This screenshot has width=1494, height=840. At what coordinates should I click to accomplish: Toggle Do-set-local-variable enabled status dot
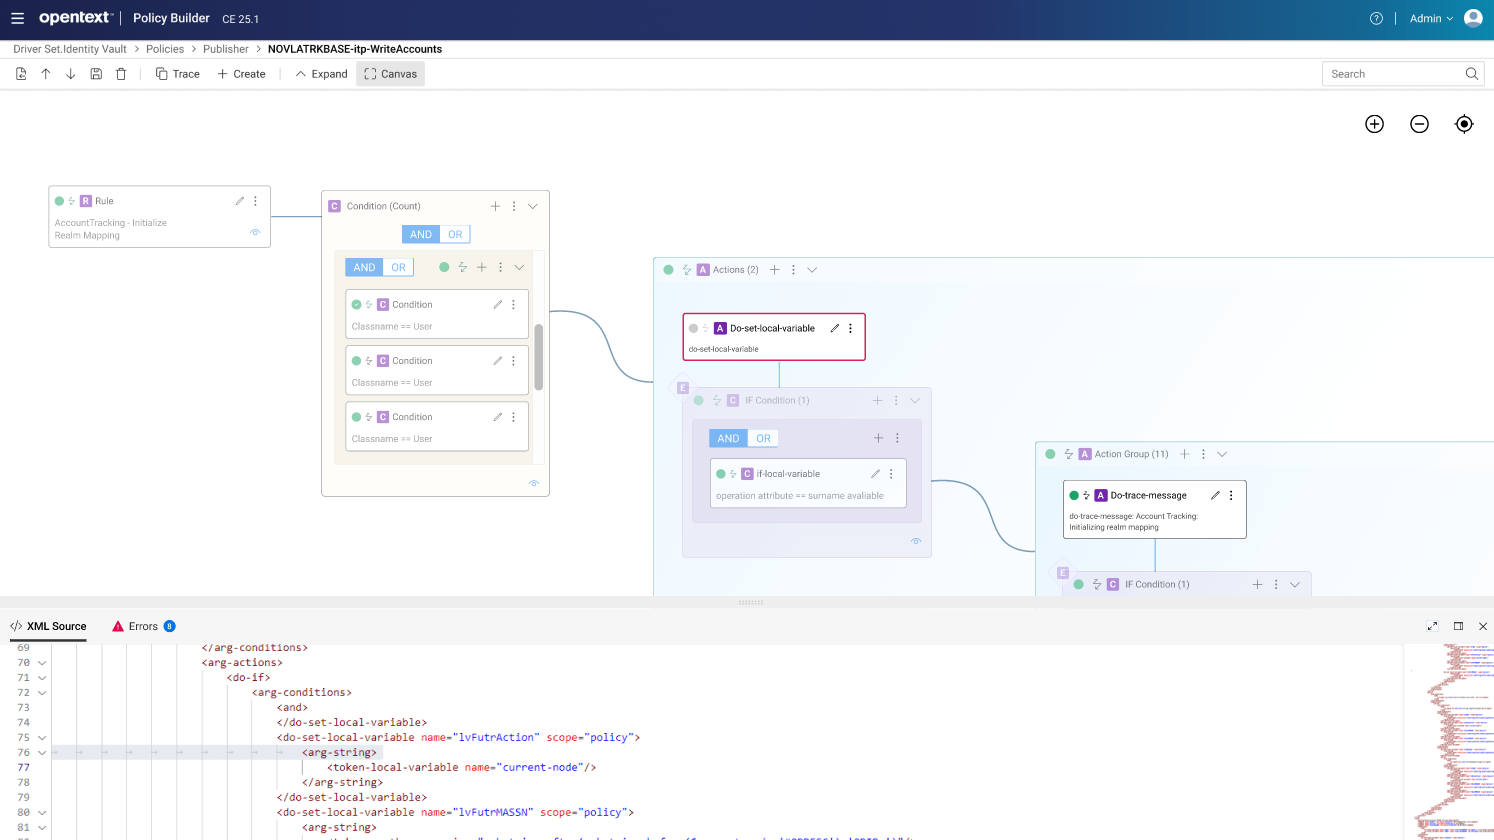(693, 328)
